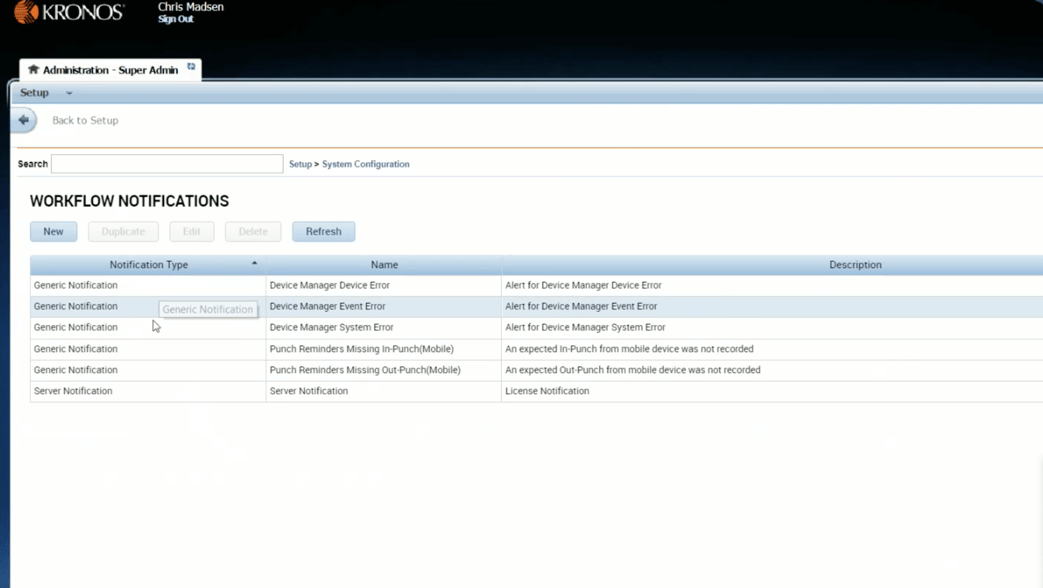Screen dimensions: 1043x588
Task: Click the Refresh button
Action: point(323,231)
